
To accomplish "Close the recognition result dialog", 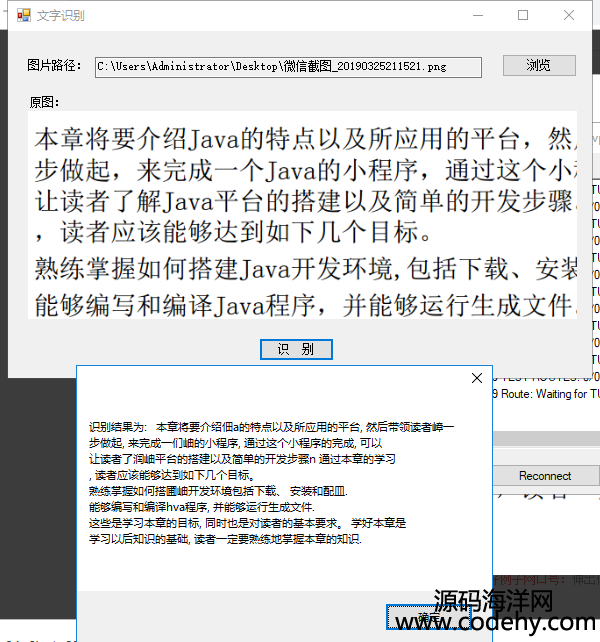I will 477,378.
